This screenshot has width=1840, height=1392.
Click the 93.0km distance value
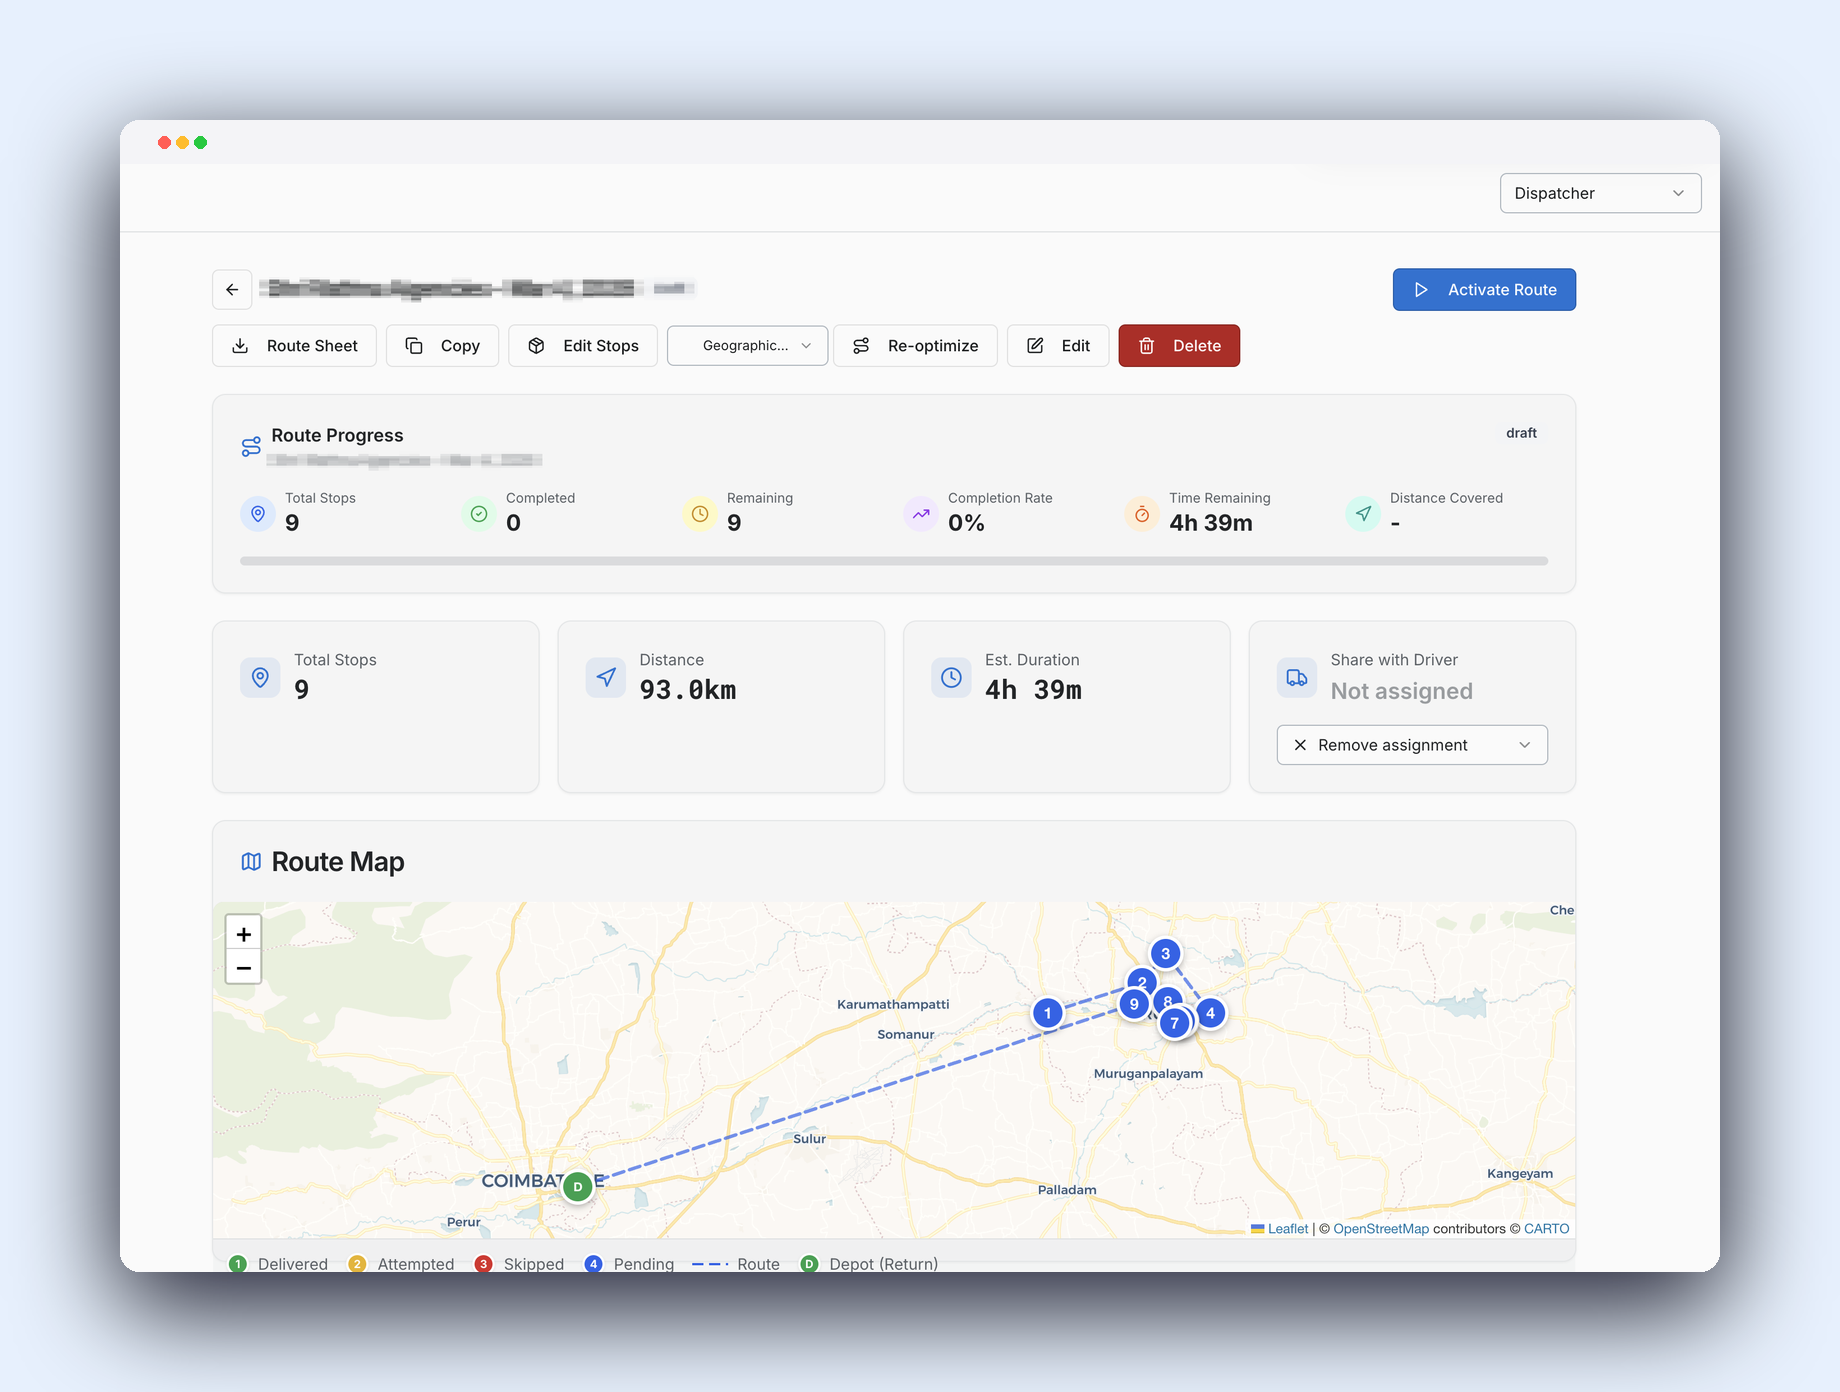point(688,690)
